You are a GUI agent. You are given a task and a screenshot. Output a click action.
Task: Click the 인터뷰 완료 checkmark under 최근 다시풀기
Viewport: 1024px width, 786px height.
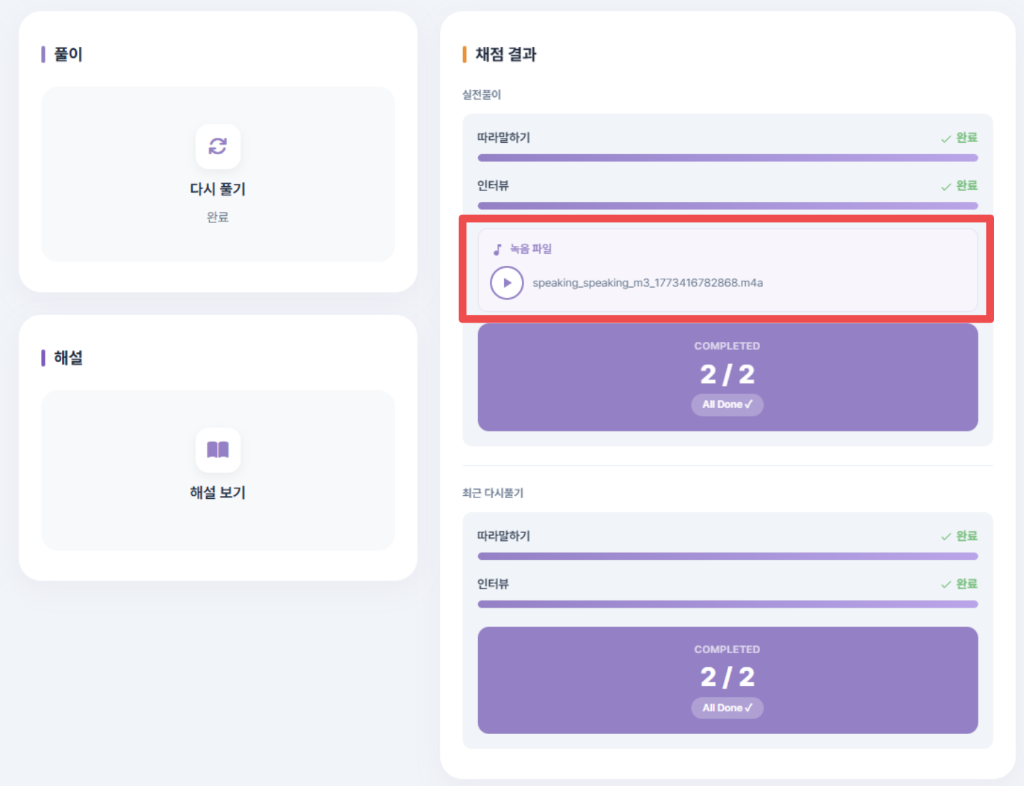[948, 584]
